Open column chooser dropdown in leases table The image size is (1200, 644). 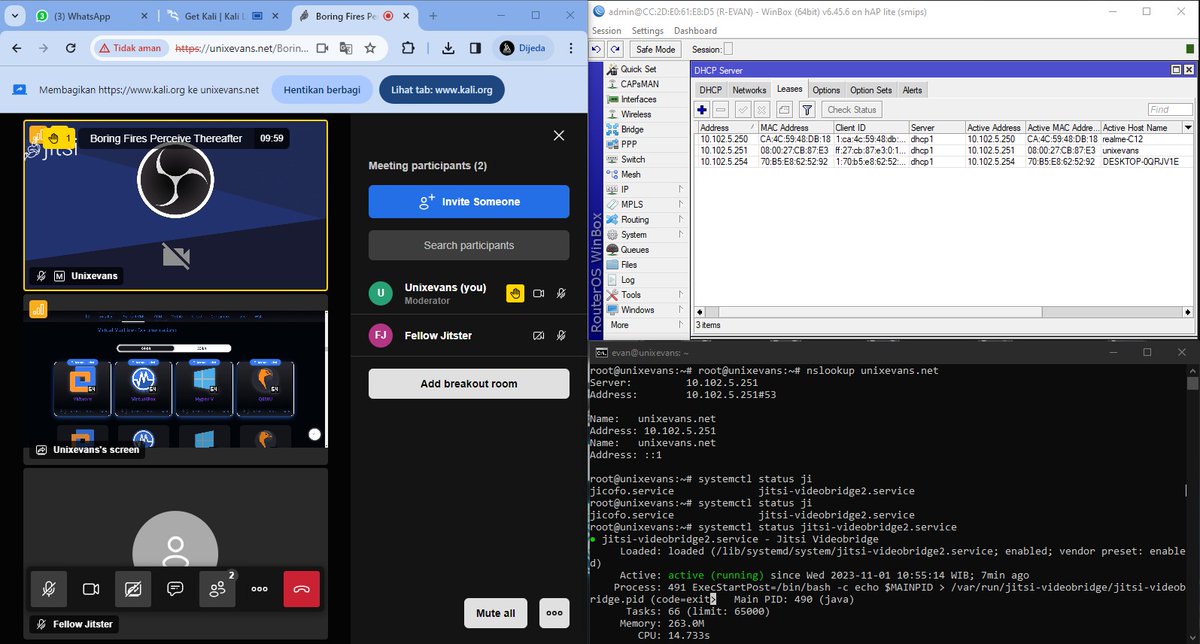1187,127
